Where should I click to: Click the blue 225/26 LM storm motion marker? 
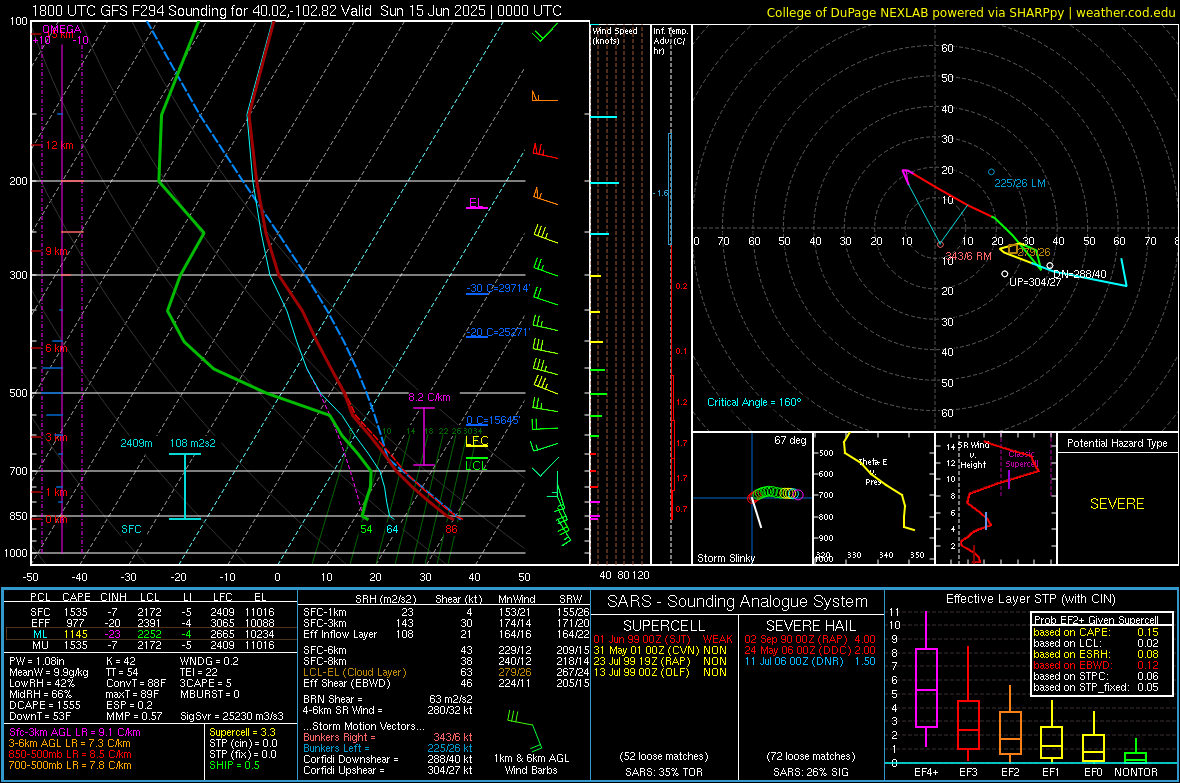pos(991,172)
